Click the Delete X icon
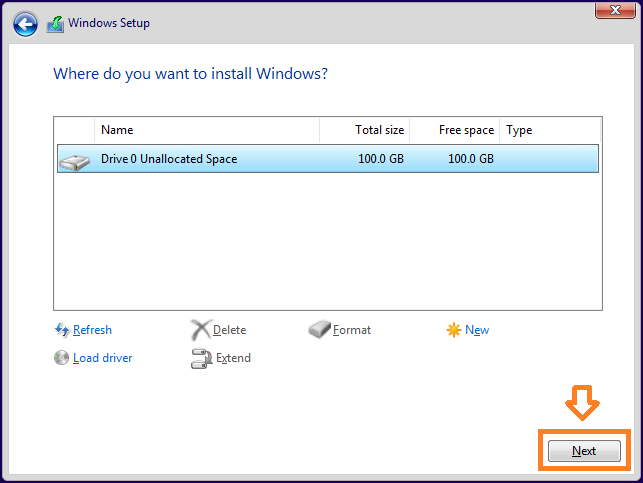 point(201,330)
